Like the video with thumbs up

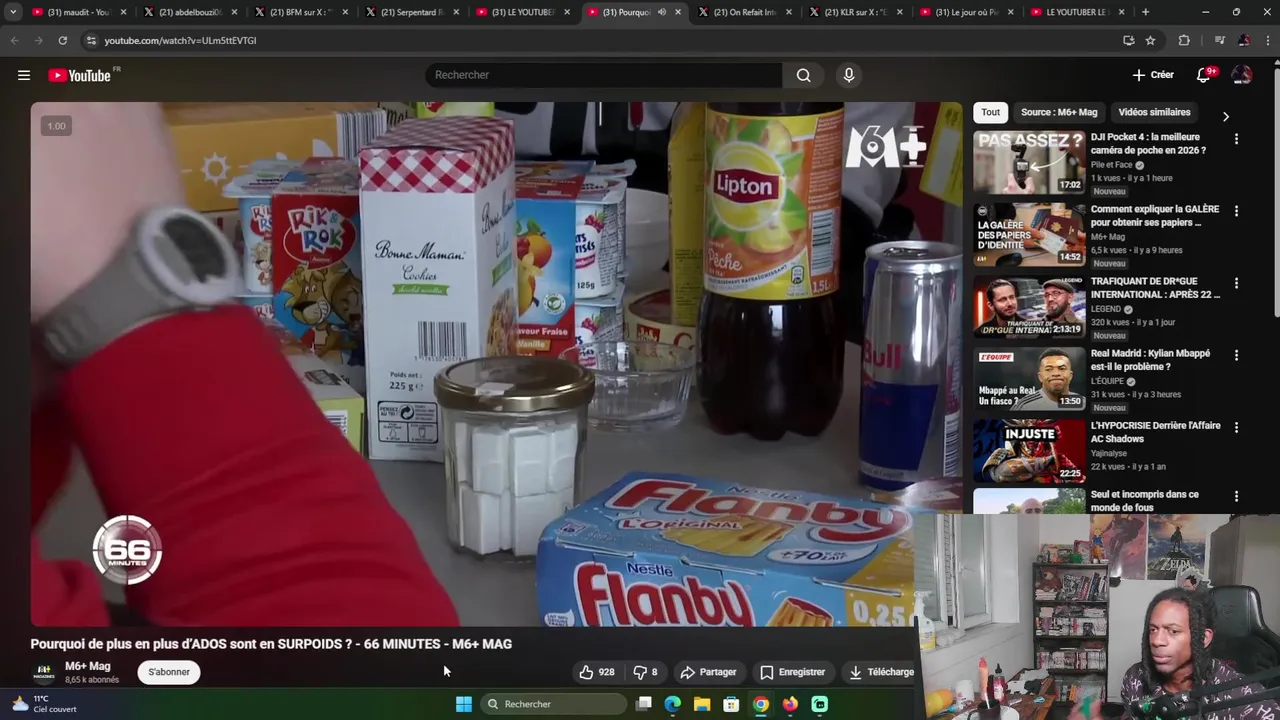coord(597,672)
